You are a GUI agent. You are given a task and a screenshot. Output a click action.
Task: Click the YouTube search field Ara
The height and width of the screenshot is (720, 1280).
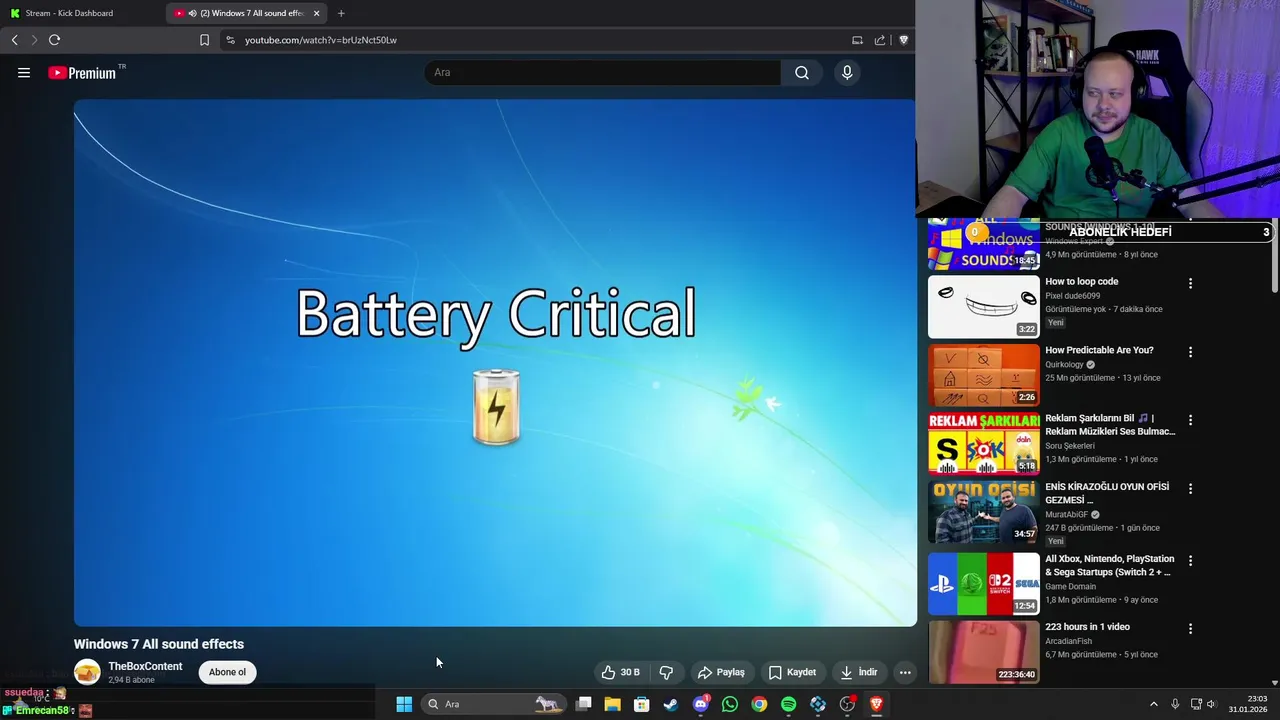603,72
